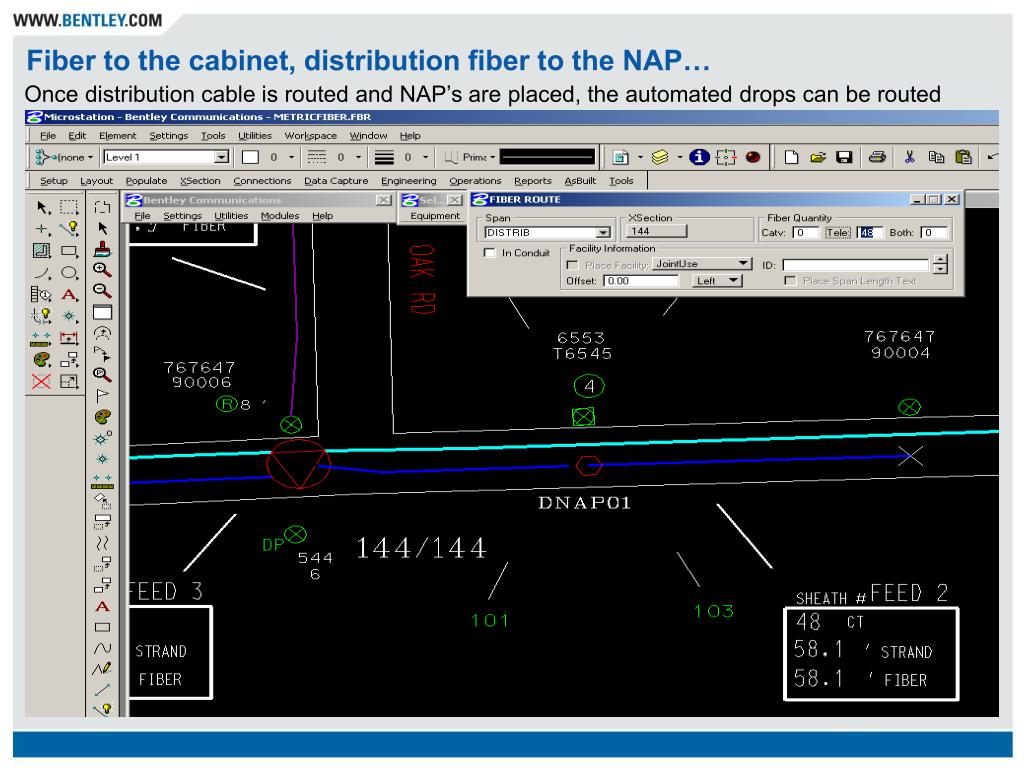
Task: Open the Change Attributes palette tool
Action: (41, 359)
